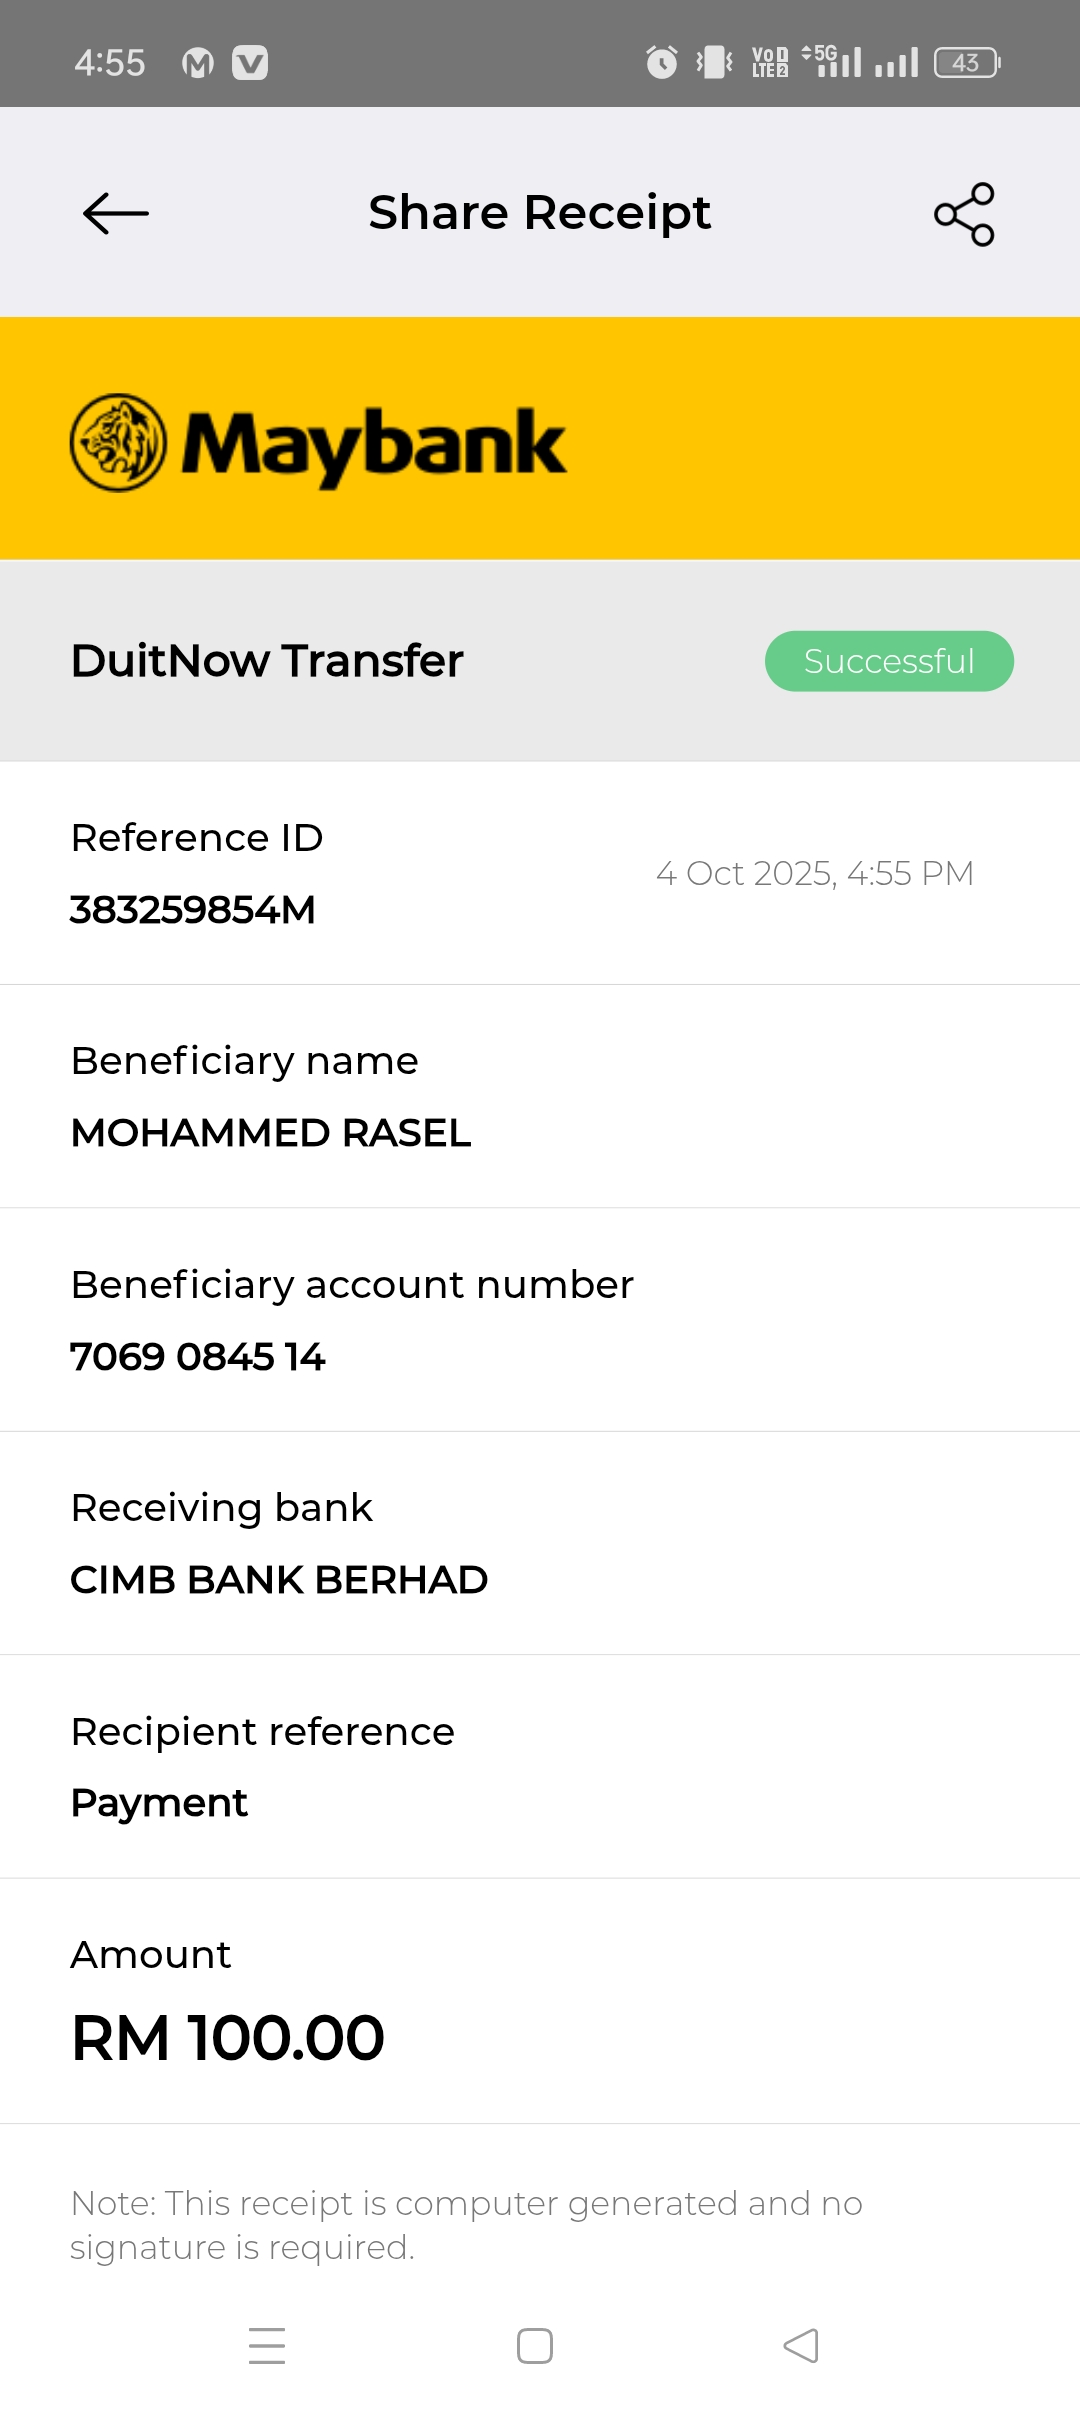Screen dimensions: 1080x2412
Task: Tap the Share Receipt title
Action: (539, 212)
